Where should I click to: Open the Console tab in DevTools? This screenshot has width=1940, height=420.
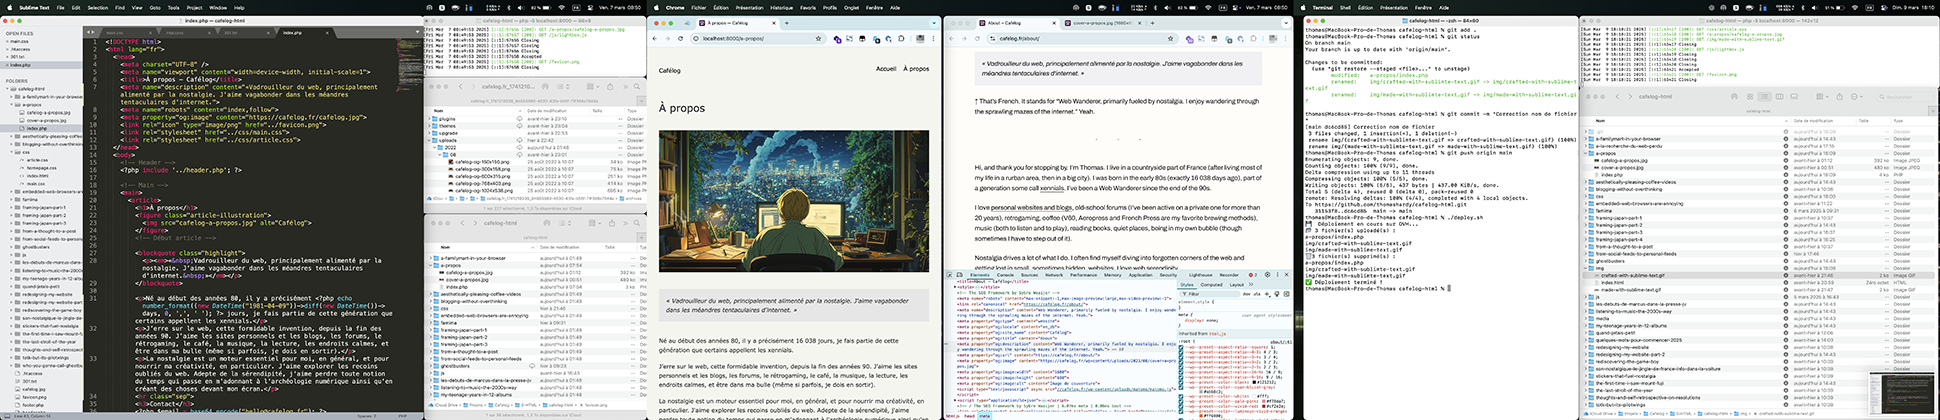[1005, 275]
